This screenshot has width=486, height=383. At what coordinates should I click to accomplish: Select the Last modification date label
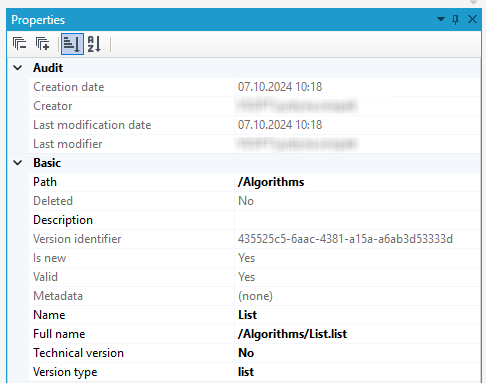pos(92,125)
